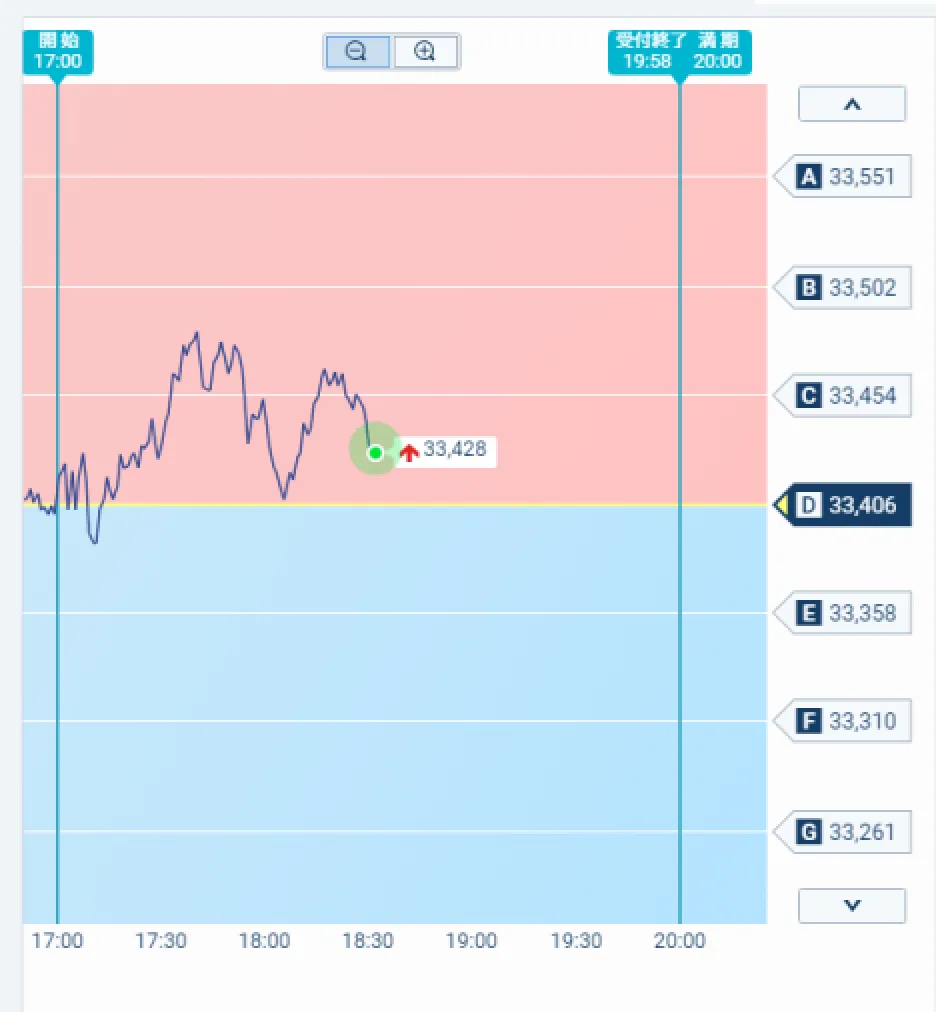Click the 33,428 current price label
Viewport: 936px width, 1012px height.
click(455, 450)
